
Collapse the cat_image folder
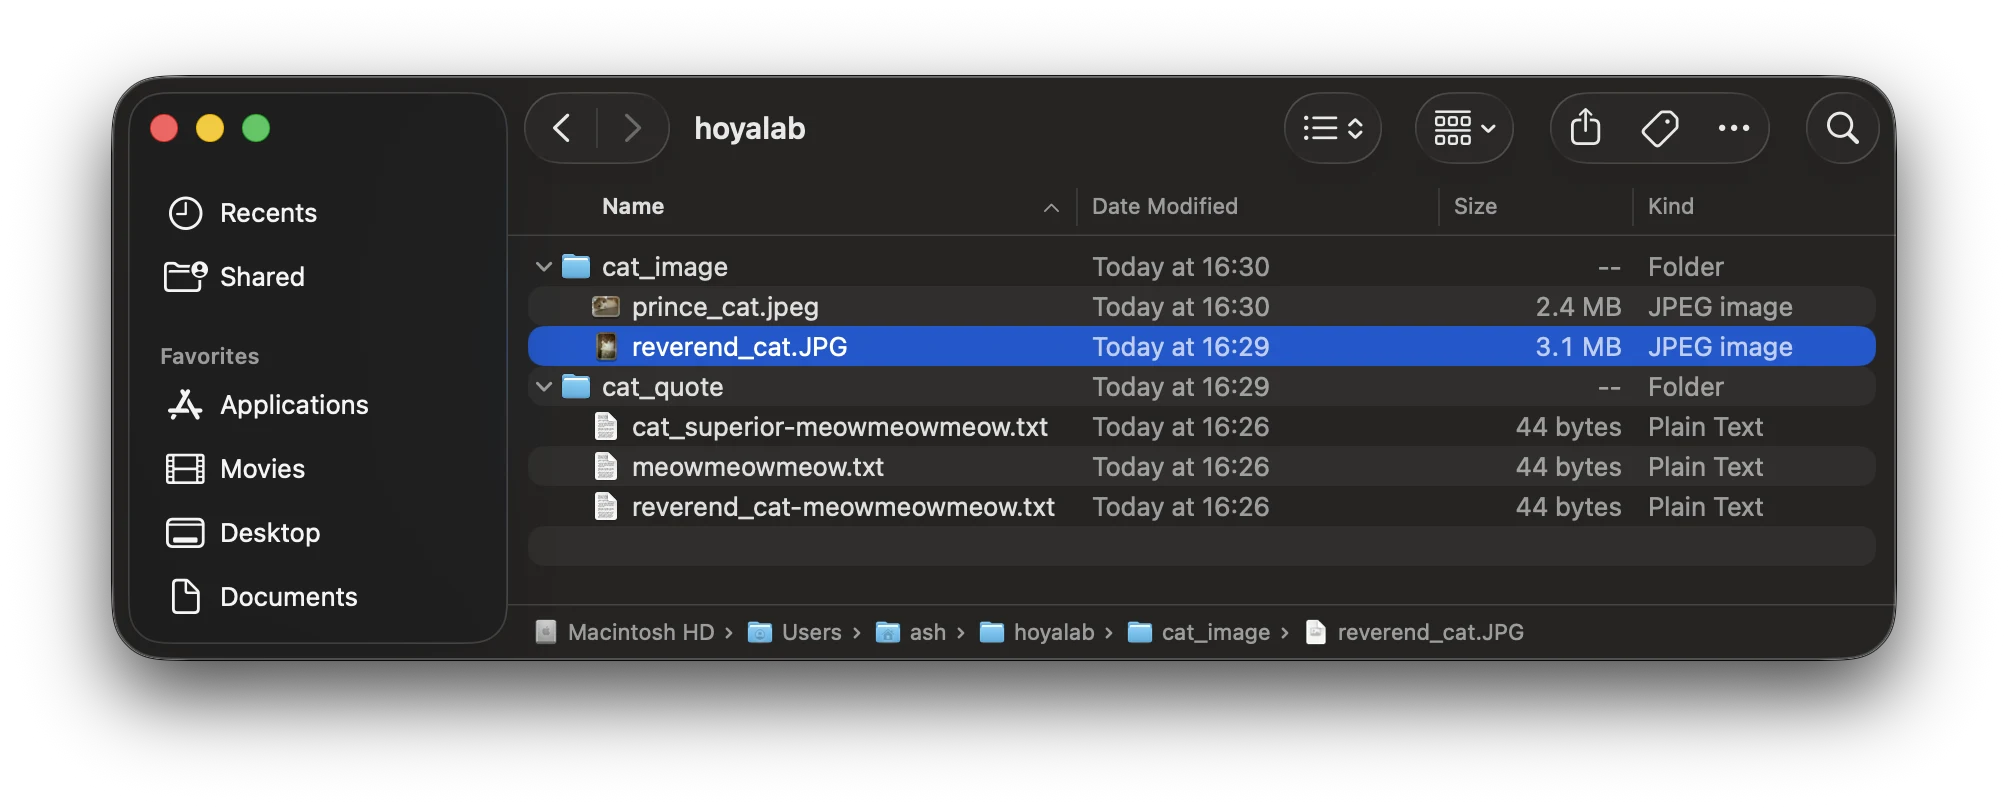[x=544, y=267]
